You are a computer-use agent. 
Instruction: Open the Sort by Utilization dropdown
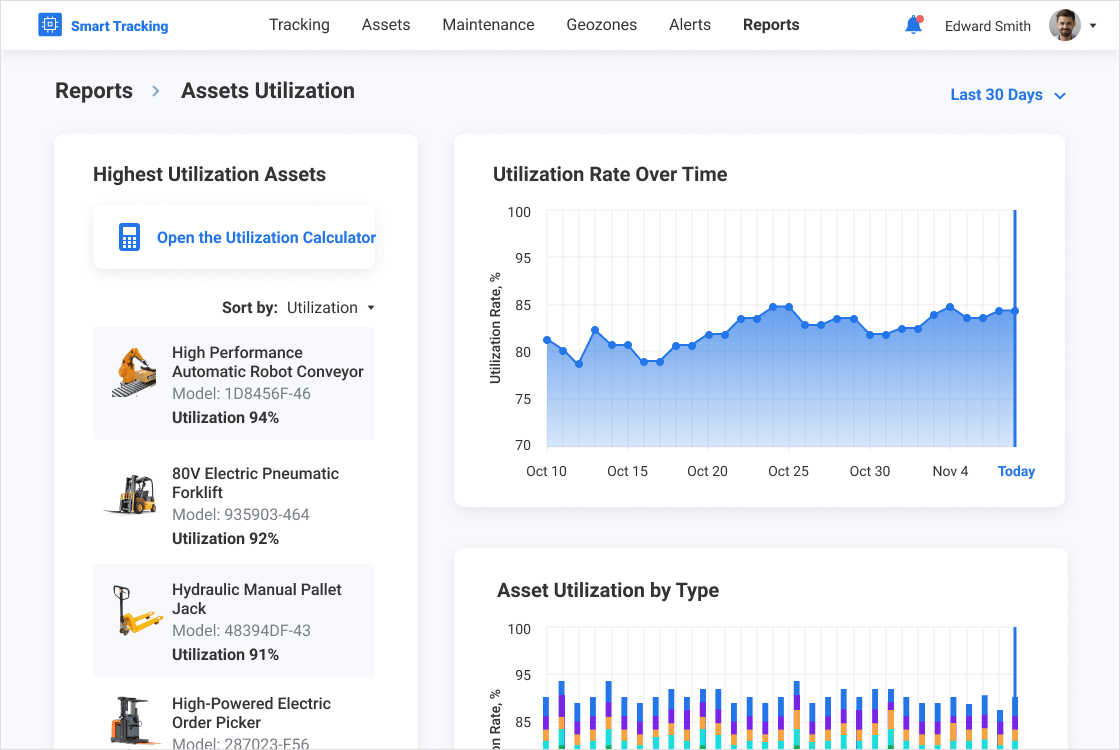pyautogui.click(x=330, y=308)
